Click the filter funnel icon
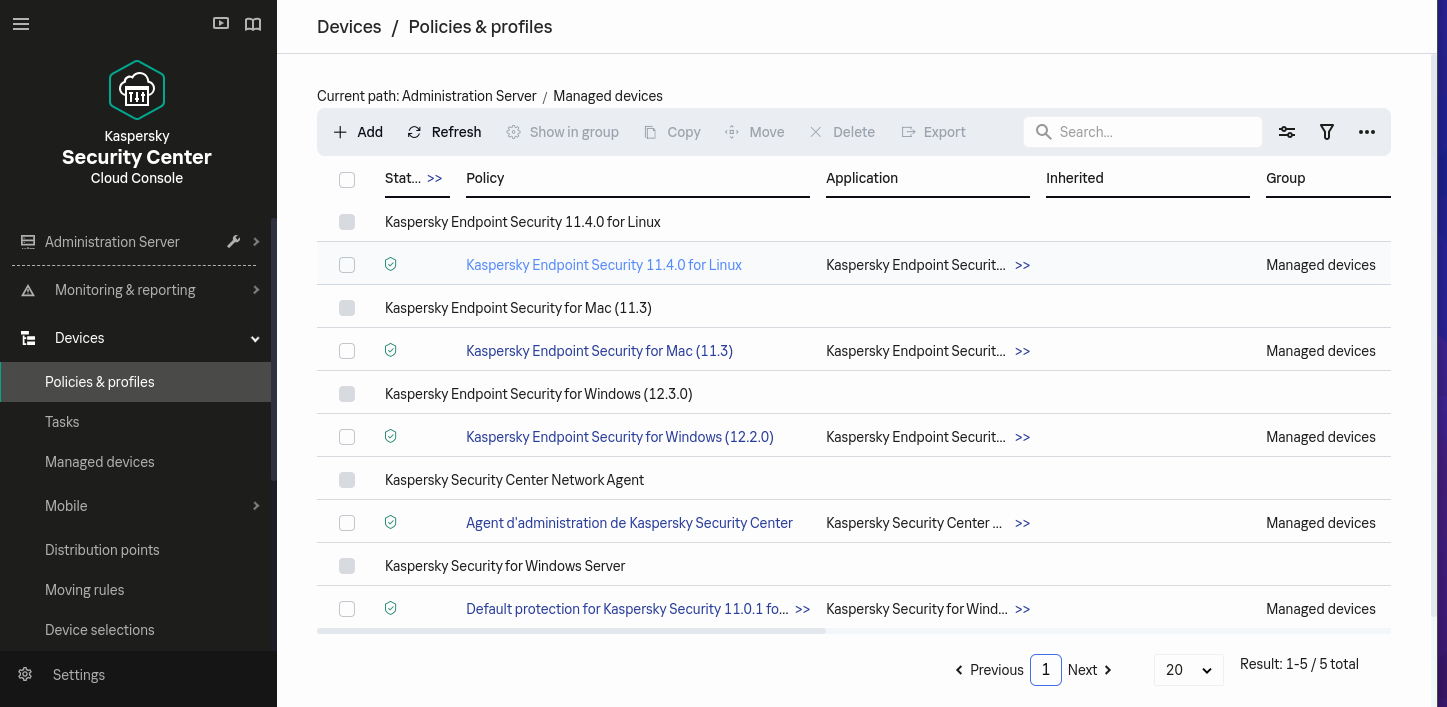 point(1327,132)
